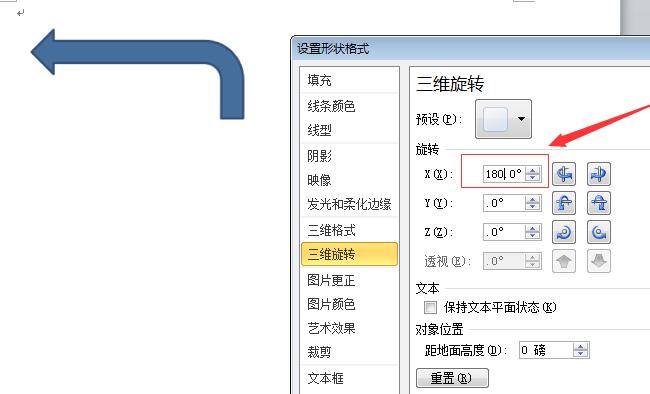This screenshot has height=394, width=650.
Task: Select 三维旋转 category in sidebar
Action: pyautogui.click(x=349, y=254)
